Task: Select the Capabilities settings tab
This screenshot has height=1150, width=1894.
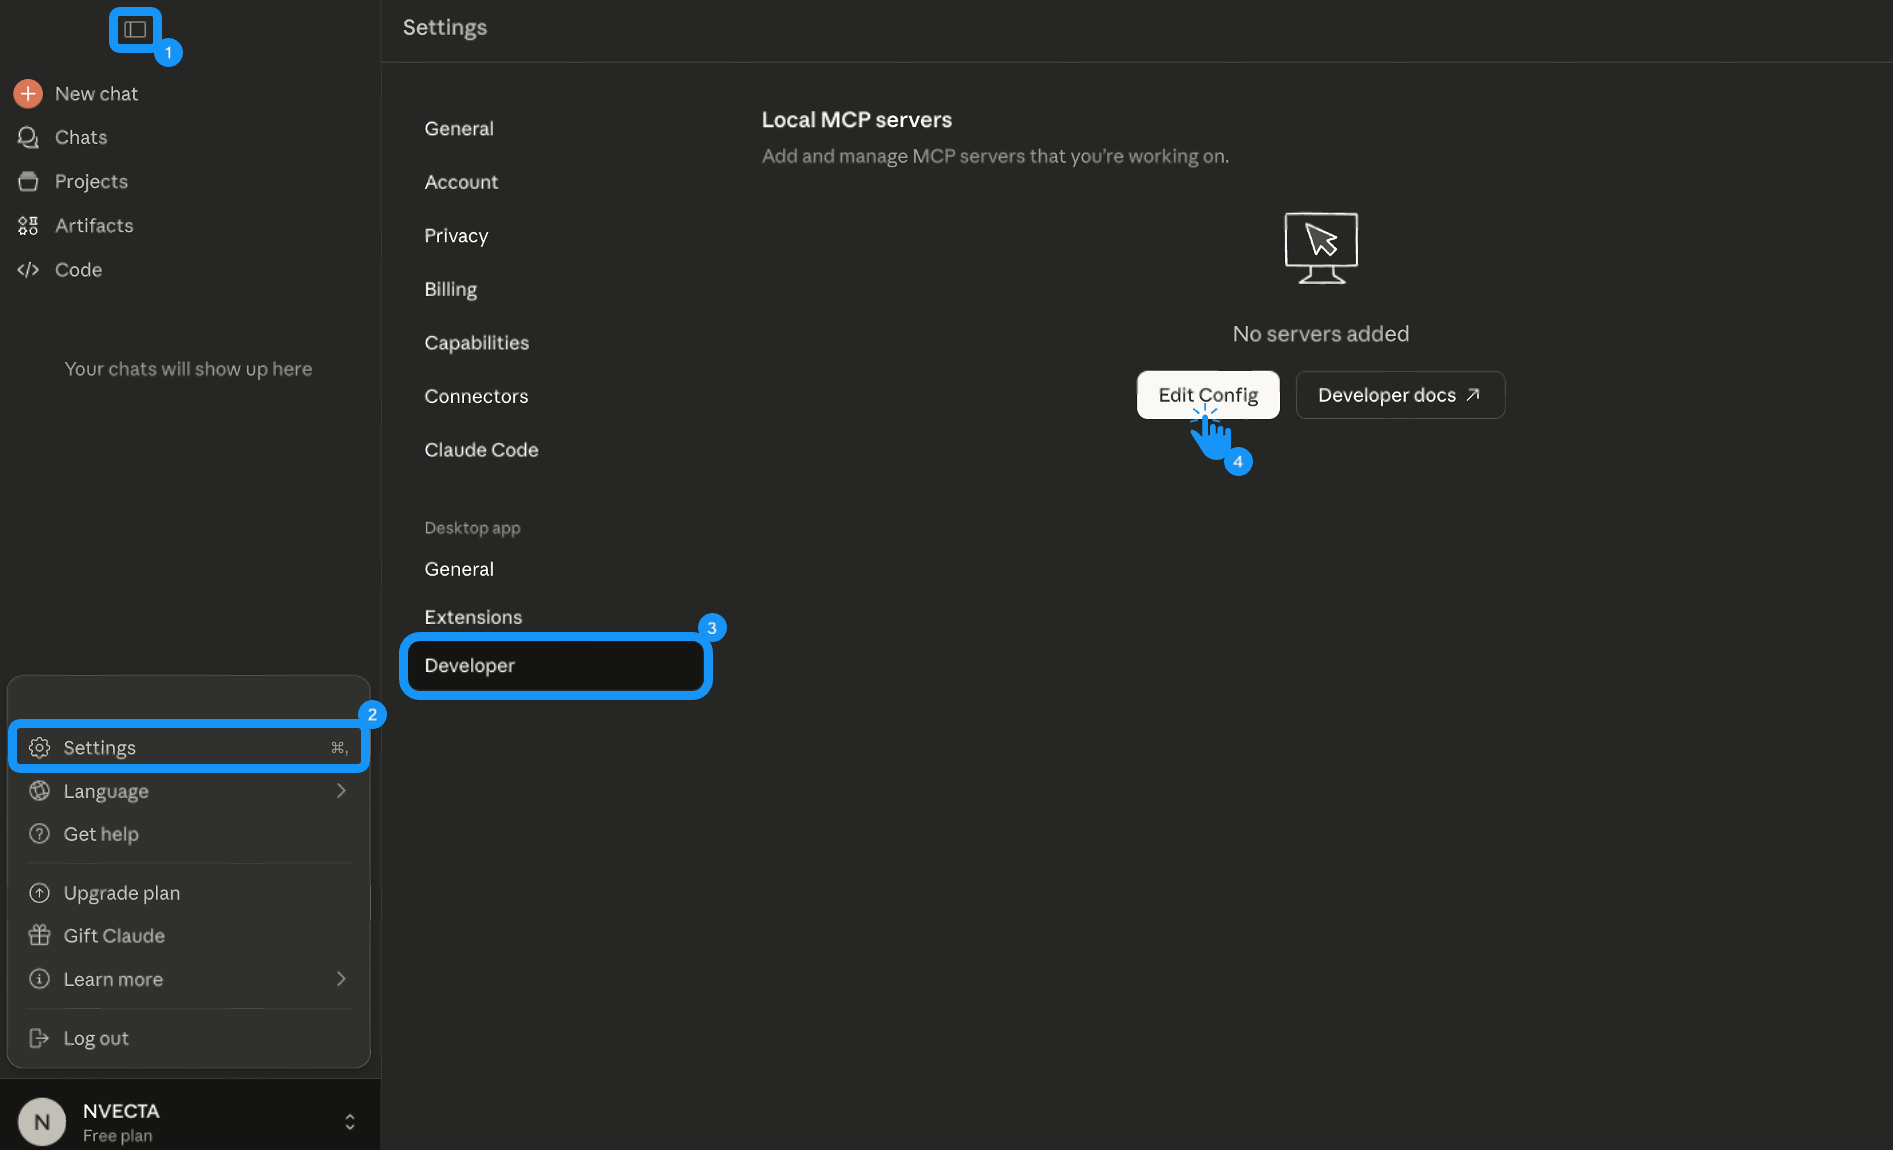Action: tap(476, 343)
